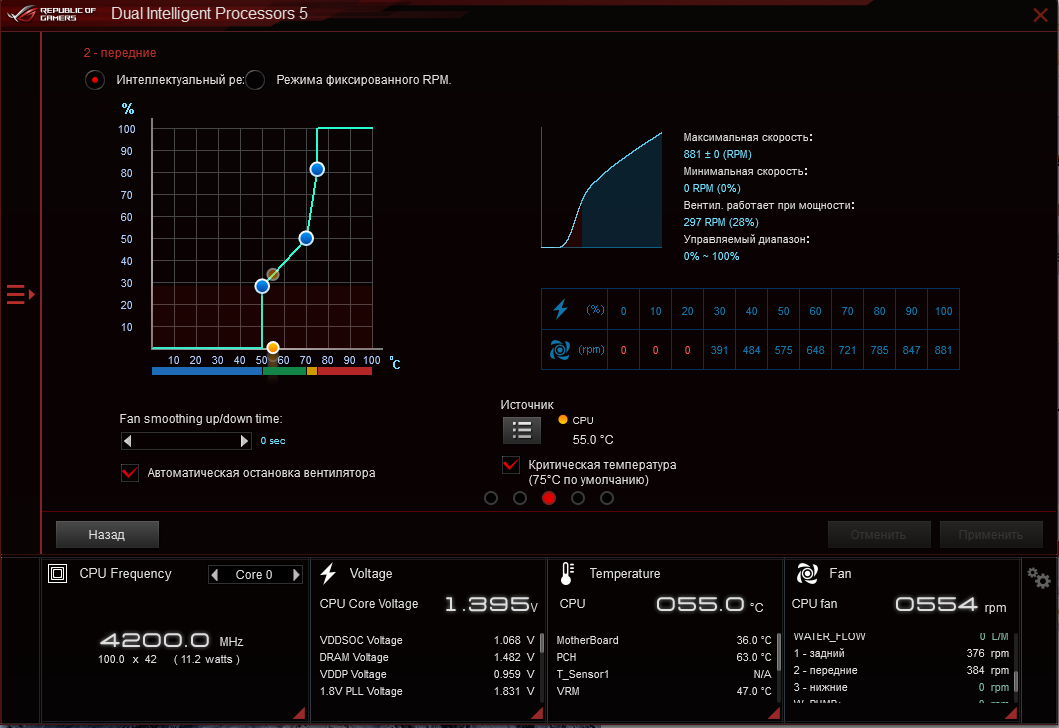The height and width of the screenshot is (728, 1059).
Task: Decrease fan smoothing time with left arrow
Action: click(127, 441)
